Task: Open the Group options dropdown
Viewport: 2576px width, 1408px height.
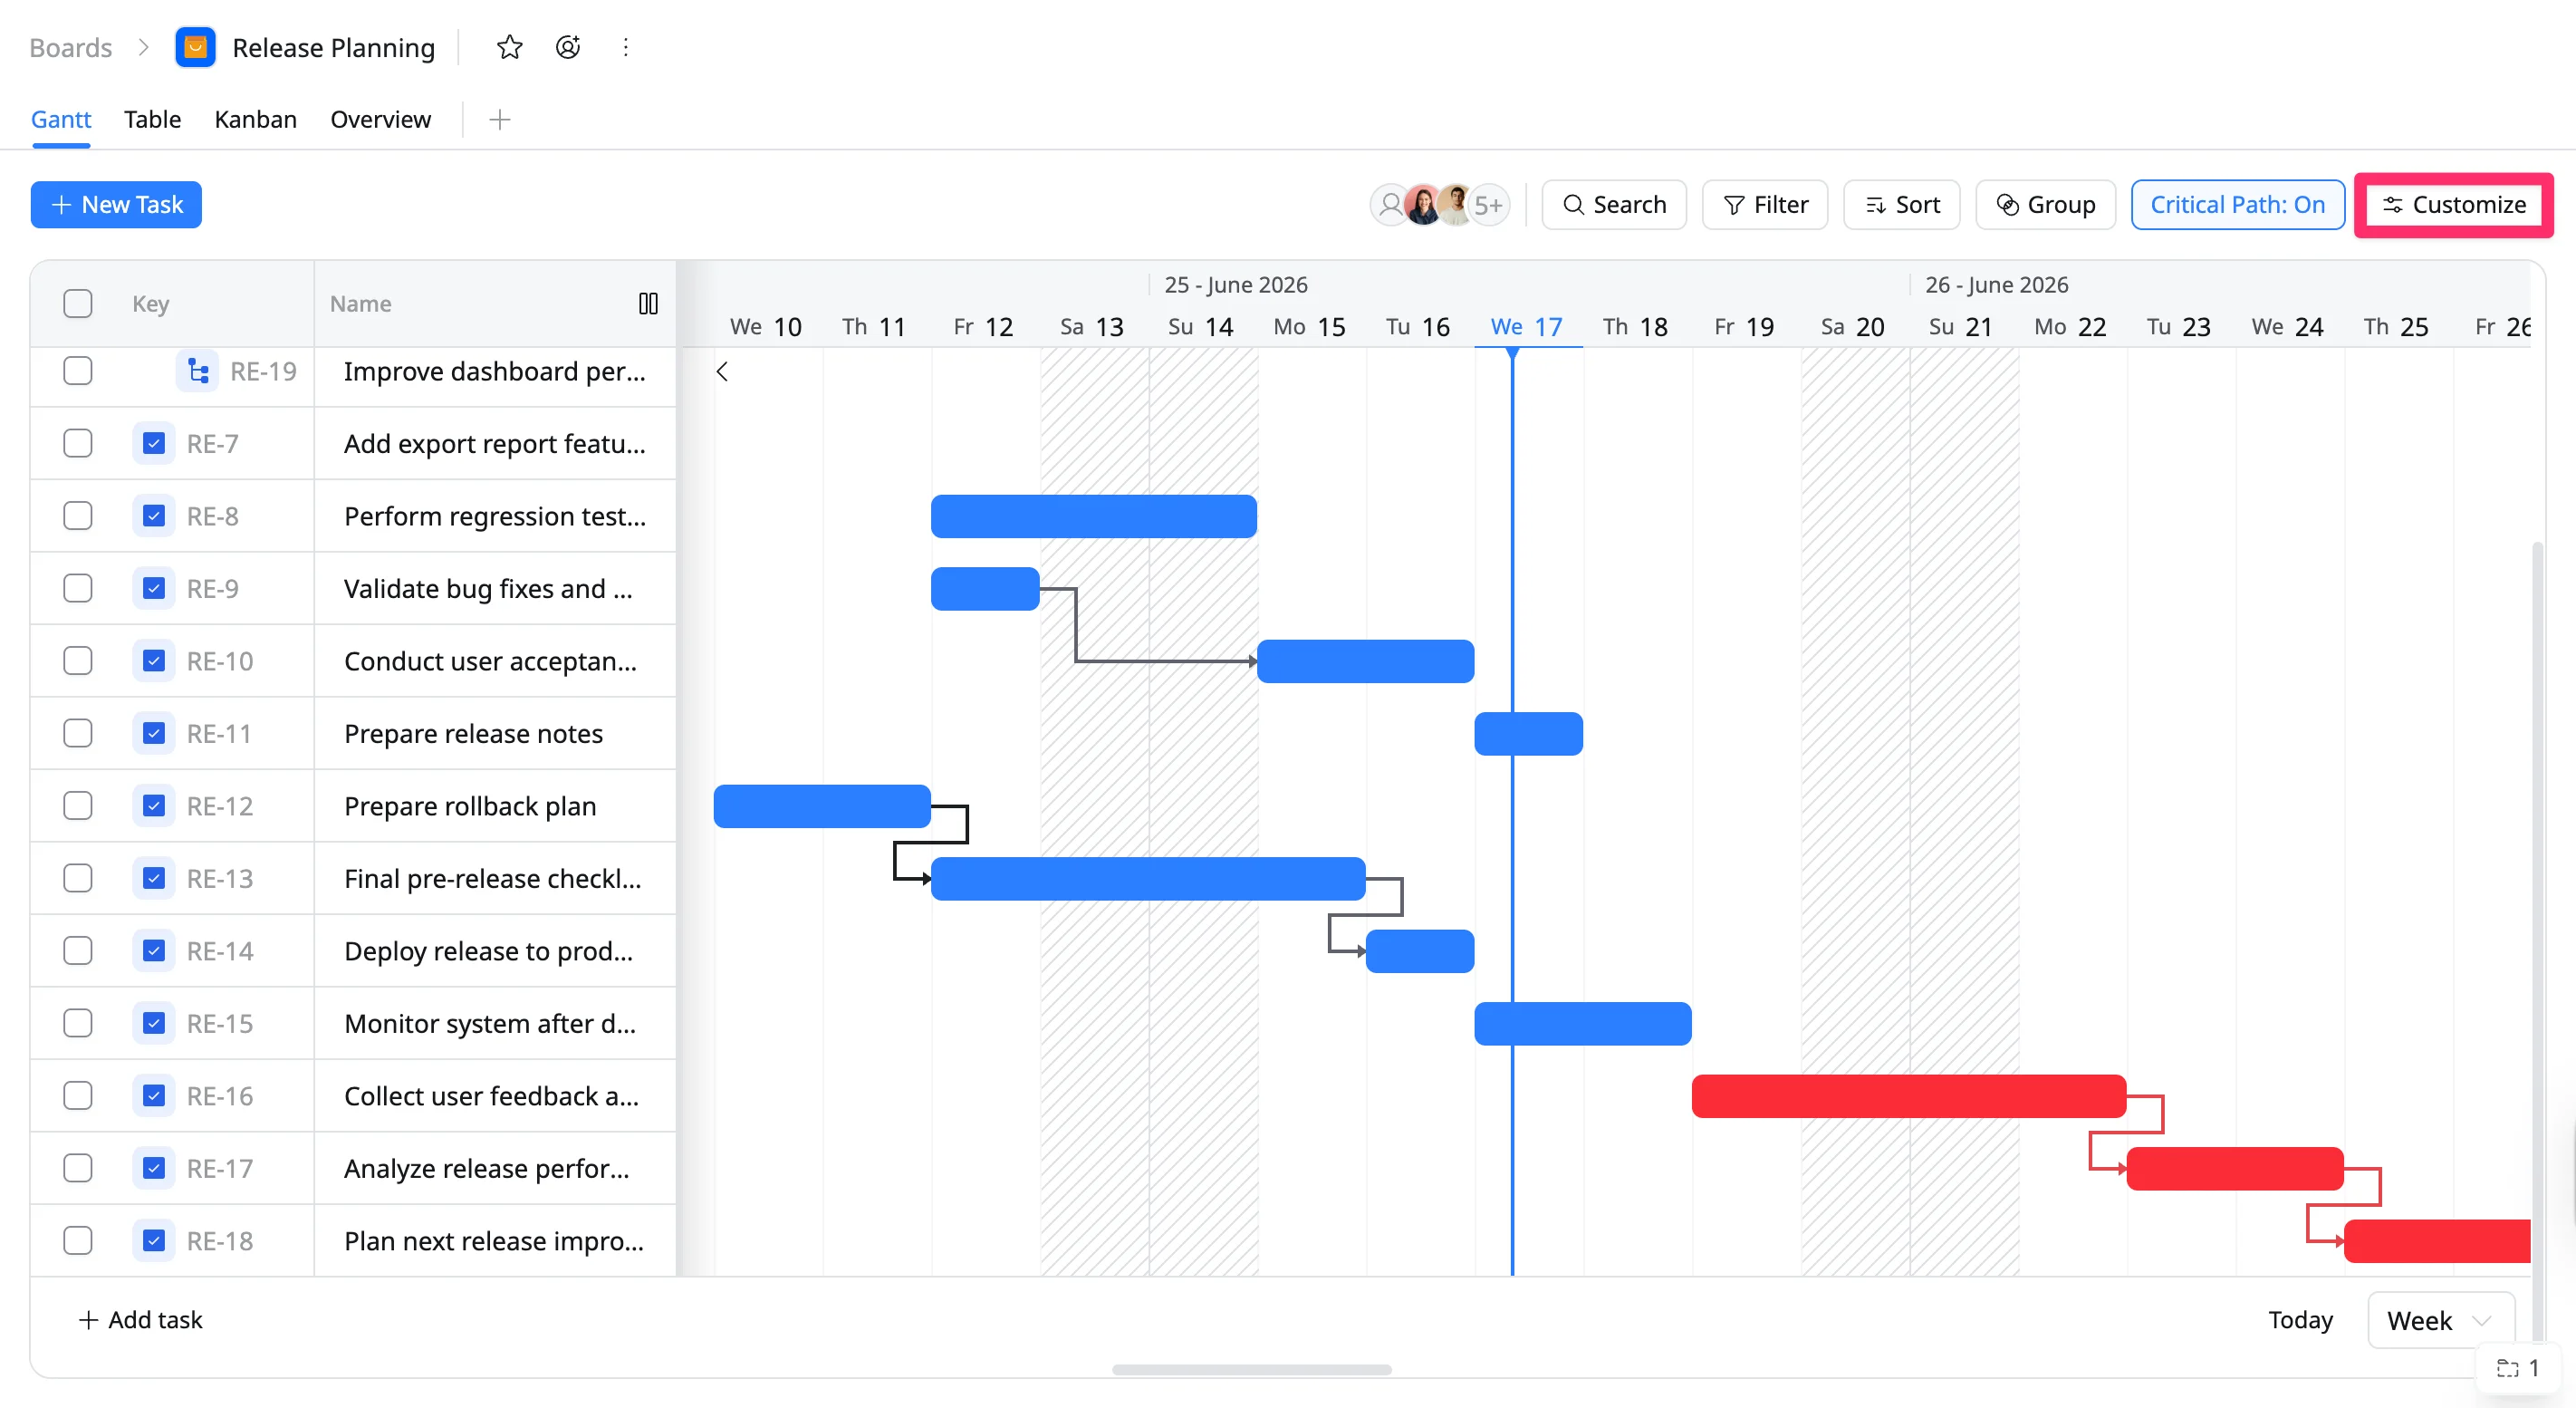Action: click(2045, 204)
